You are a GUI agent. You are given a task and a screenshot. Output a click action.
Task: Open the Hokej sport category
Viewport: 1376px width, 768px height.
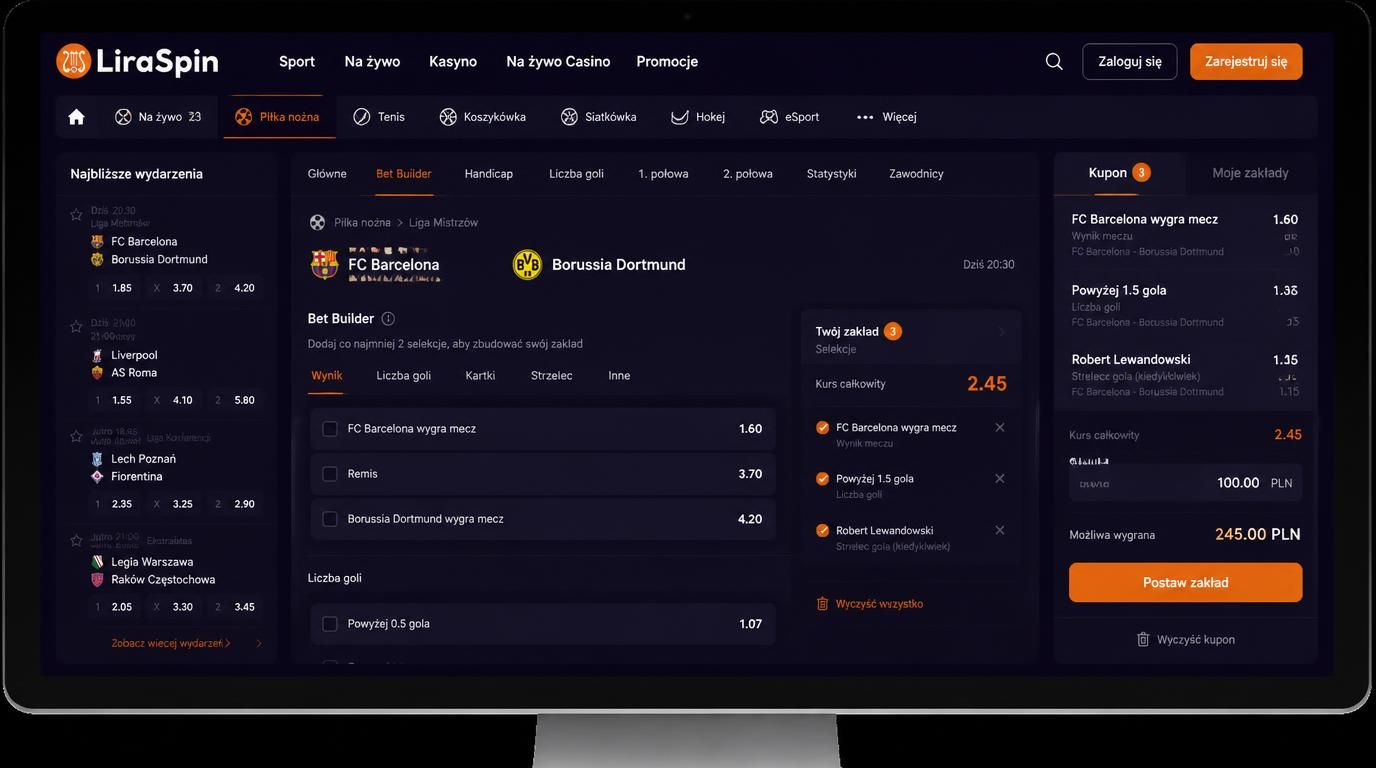(x=698, y=117)
